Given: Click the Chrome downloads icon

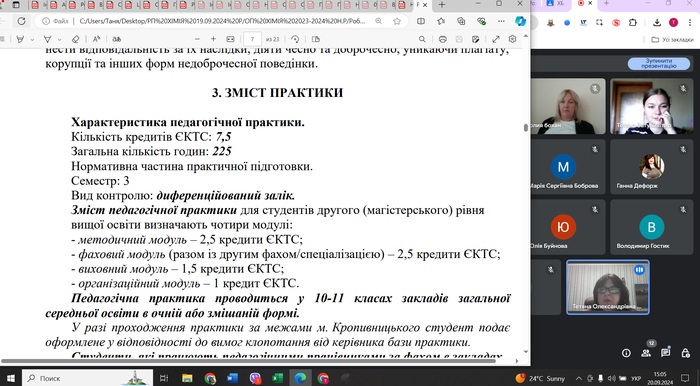Looking at the screenshot, I should click(657, 23).
